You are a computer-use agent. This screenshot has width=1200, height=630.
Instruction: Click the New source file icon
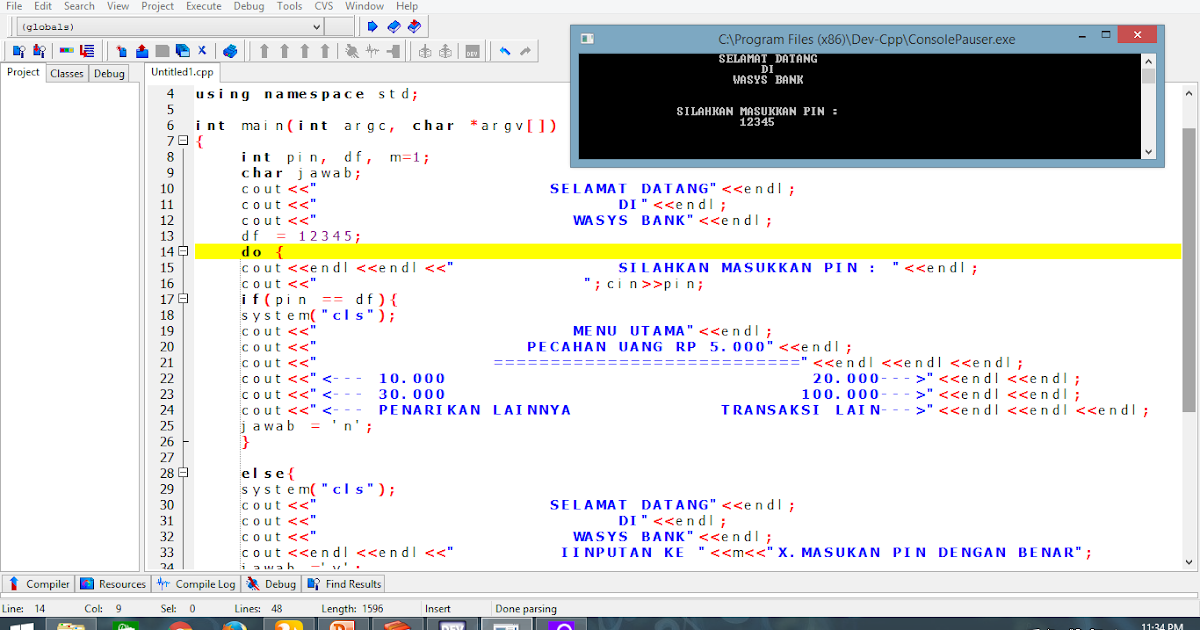121,50
